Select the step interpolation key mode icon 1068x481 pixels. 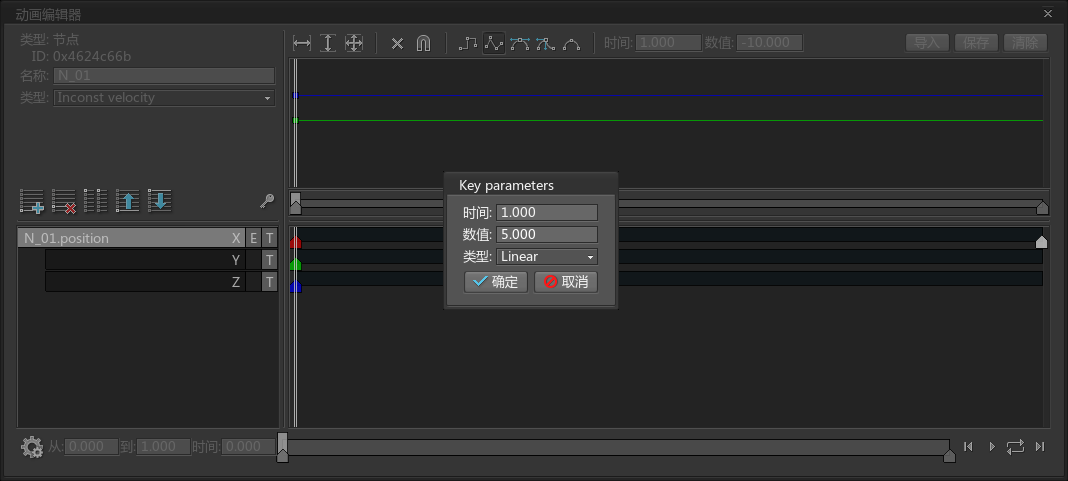(468, 43)
